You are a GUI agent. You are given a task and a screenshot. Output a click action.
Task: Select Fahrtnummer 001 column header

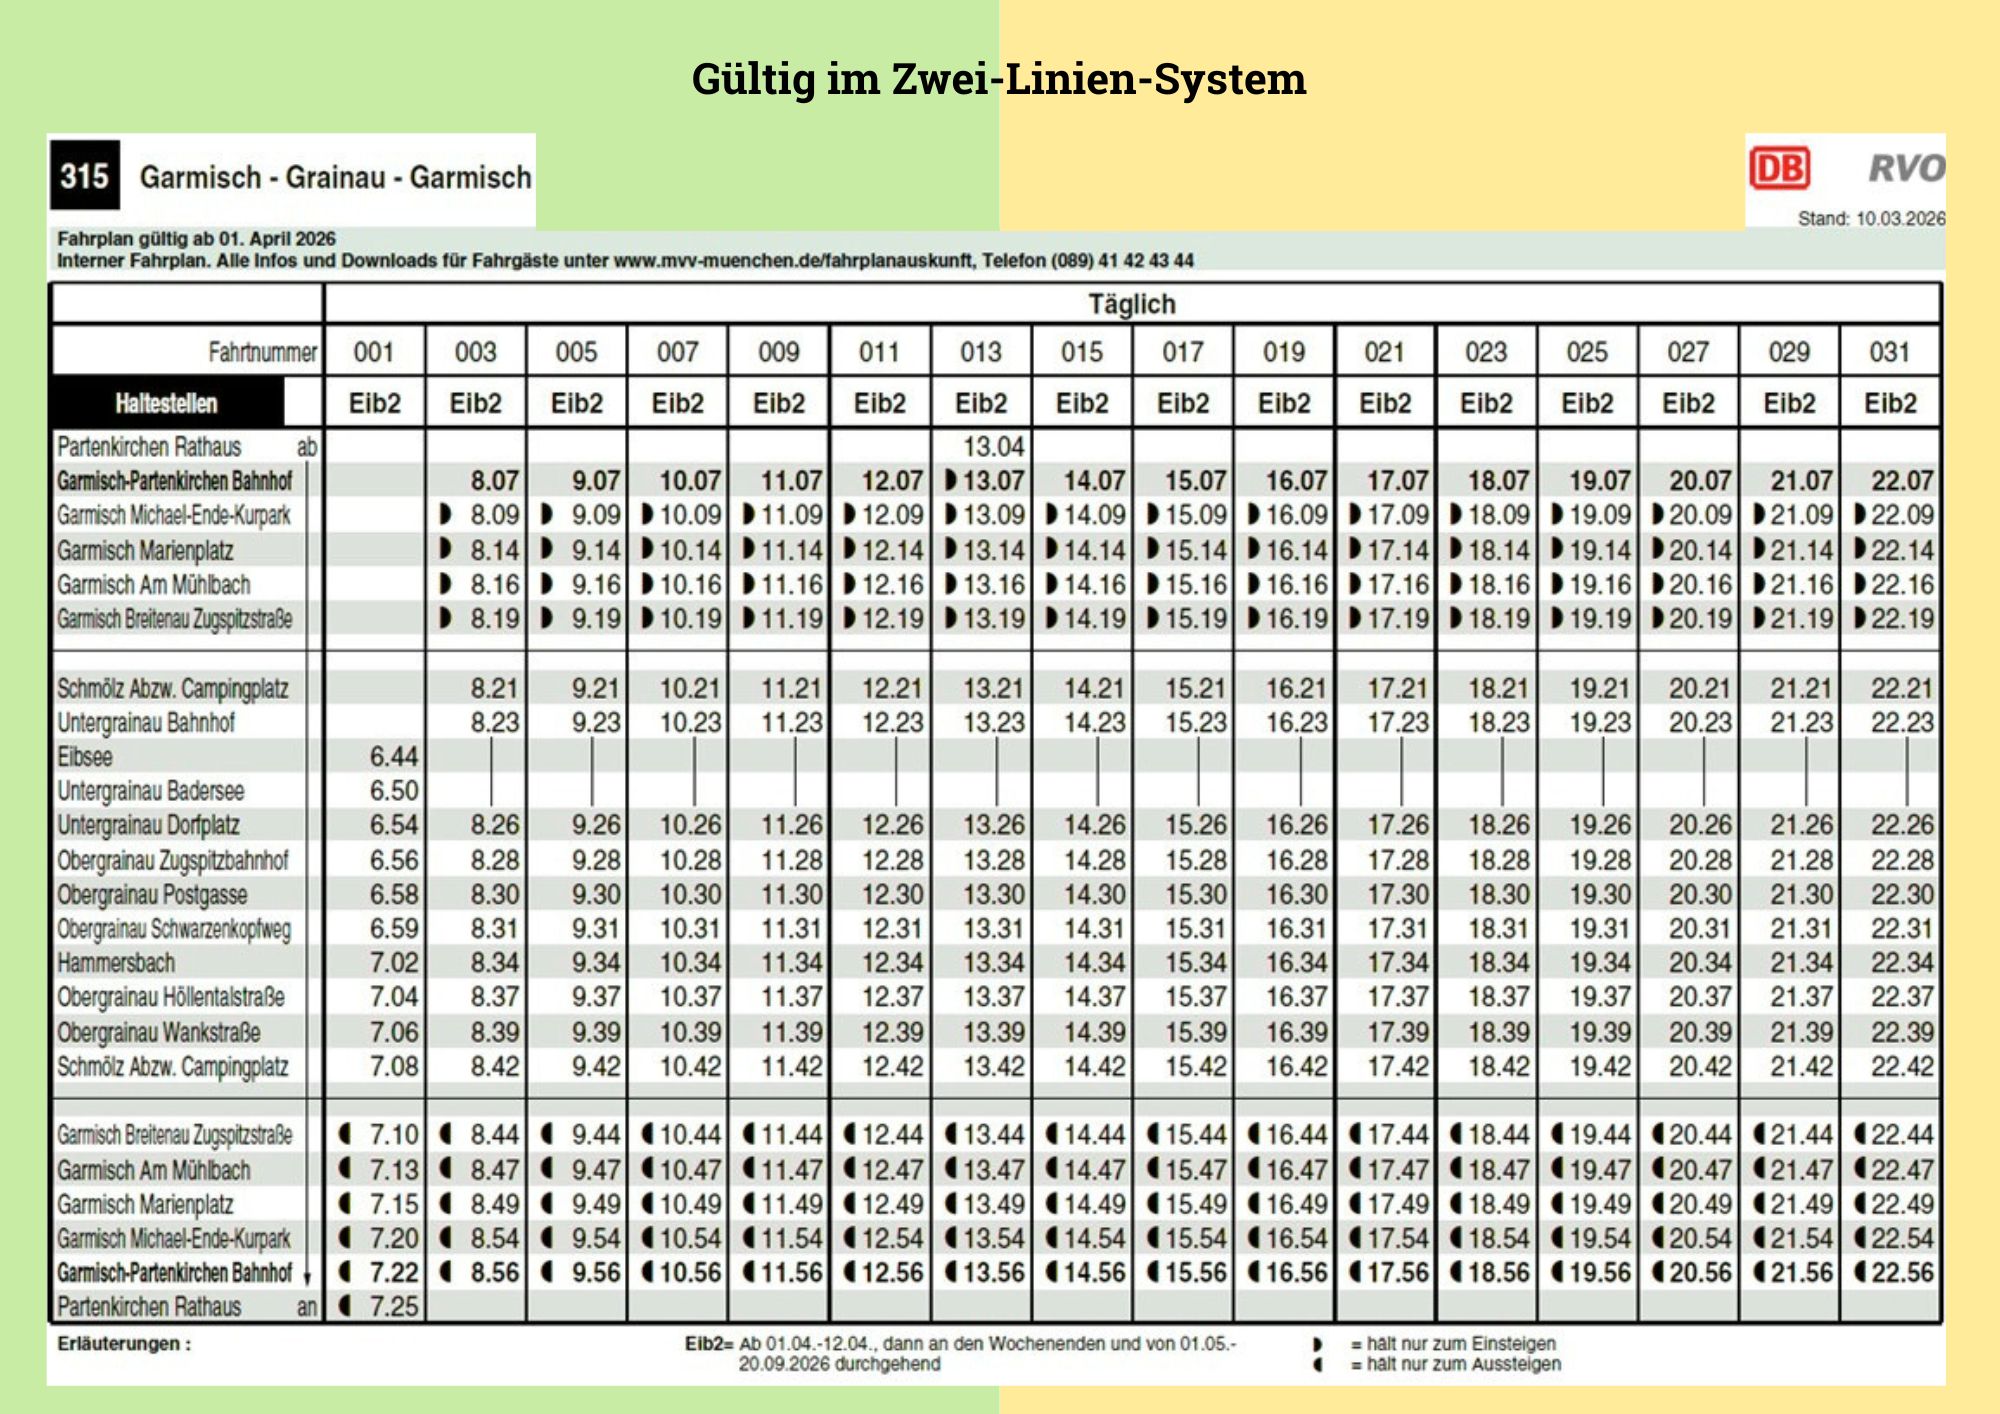(x=374, y=352)
